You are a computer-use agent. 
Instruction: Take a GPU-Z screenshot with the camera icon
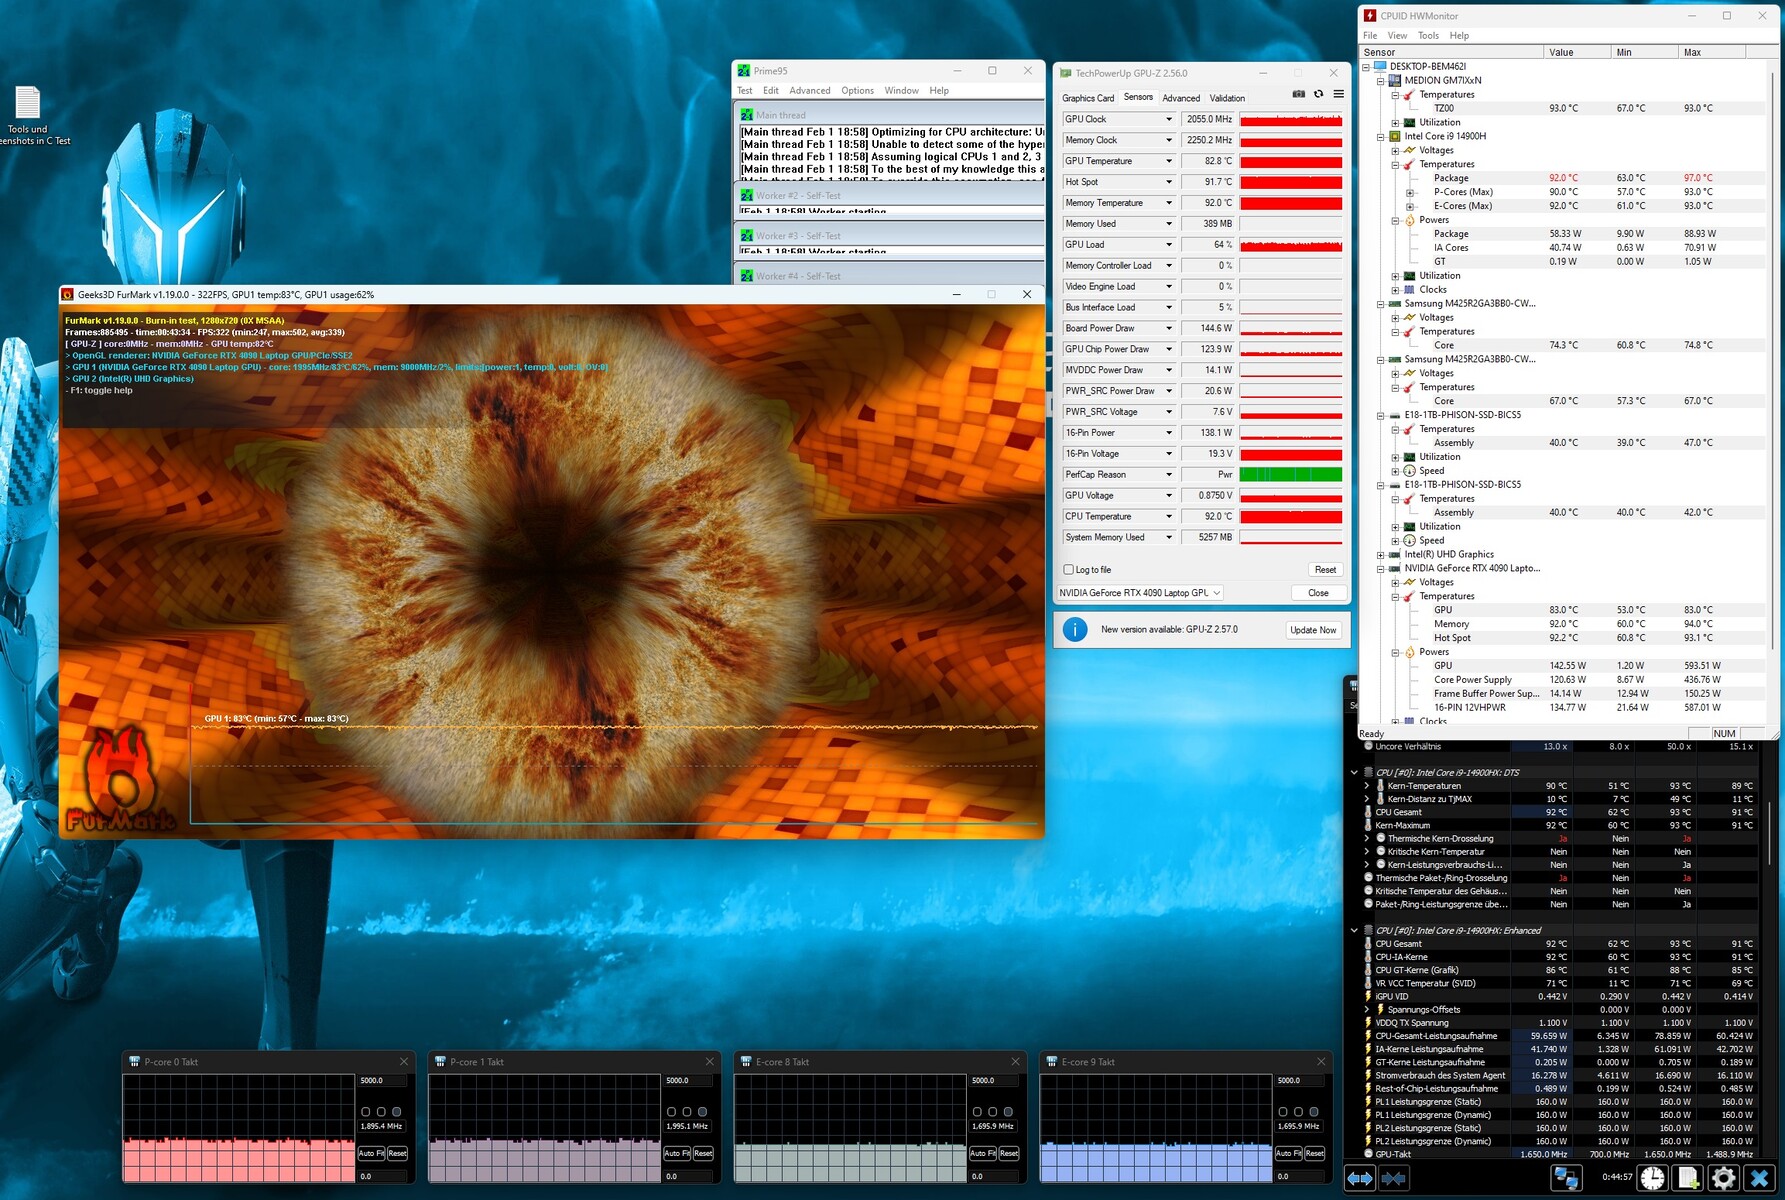[x=1298, y=94]
